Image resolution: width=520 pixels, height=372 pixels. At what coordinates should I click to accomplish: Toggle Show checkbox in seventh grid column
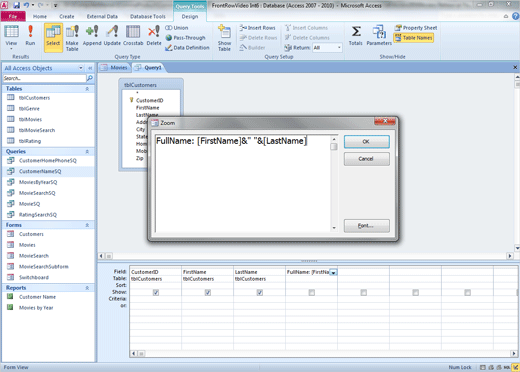coord(468,292)
